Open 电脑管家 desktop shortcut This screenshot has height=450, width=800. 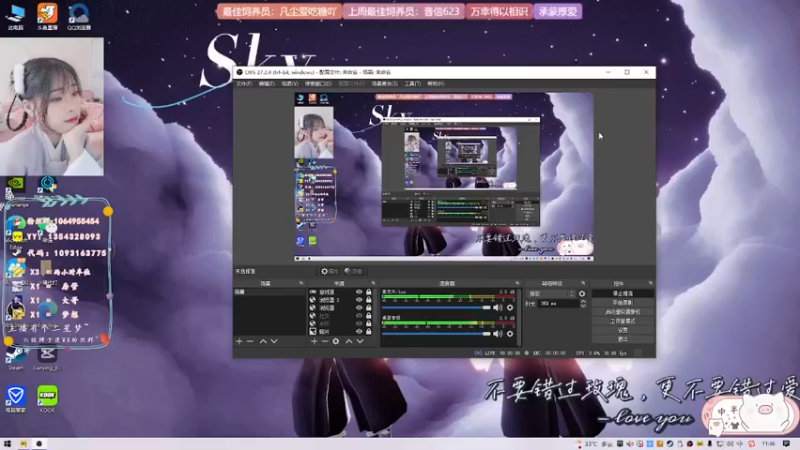[x=16, y=399]
